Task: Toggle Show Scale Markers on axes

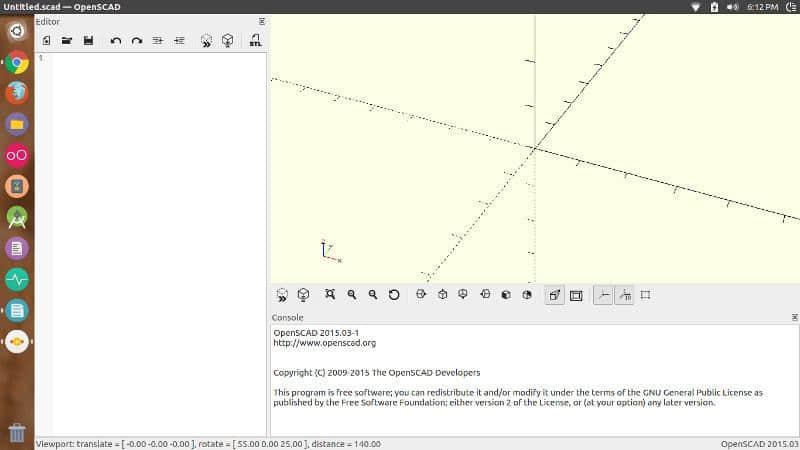Action: click(624, 295)
